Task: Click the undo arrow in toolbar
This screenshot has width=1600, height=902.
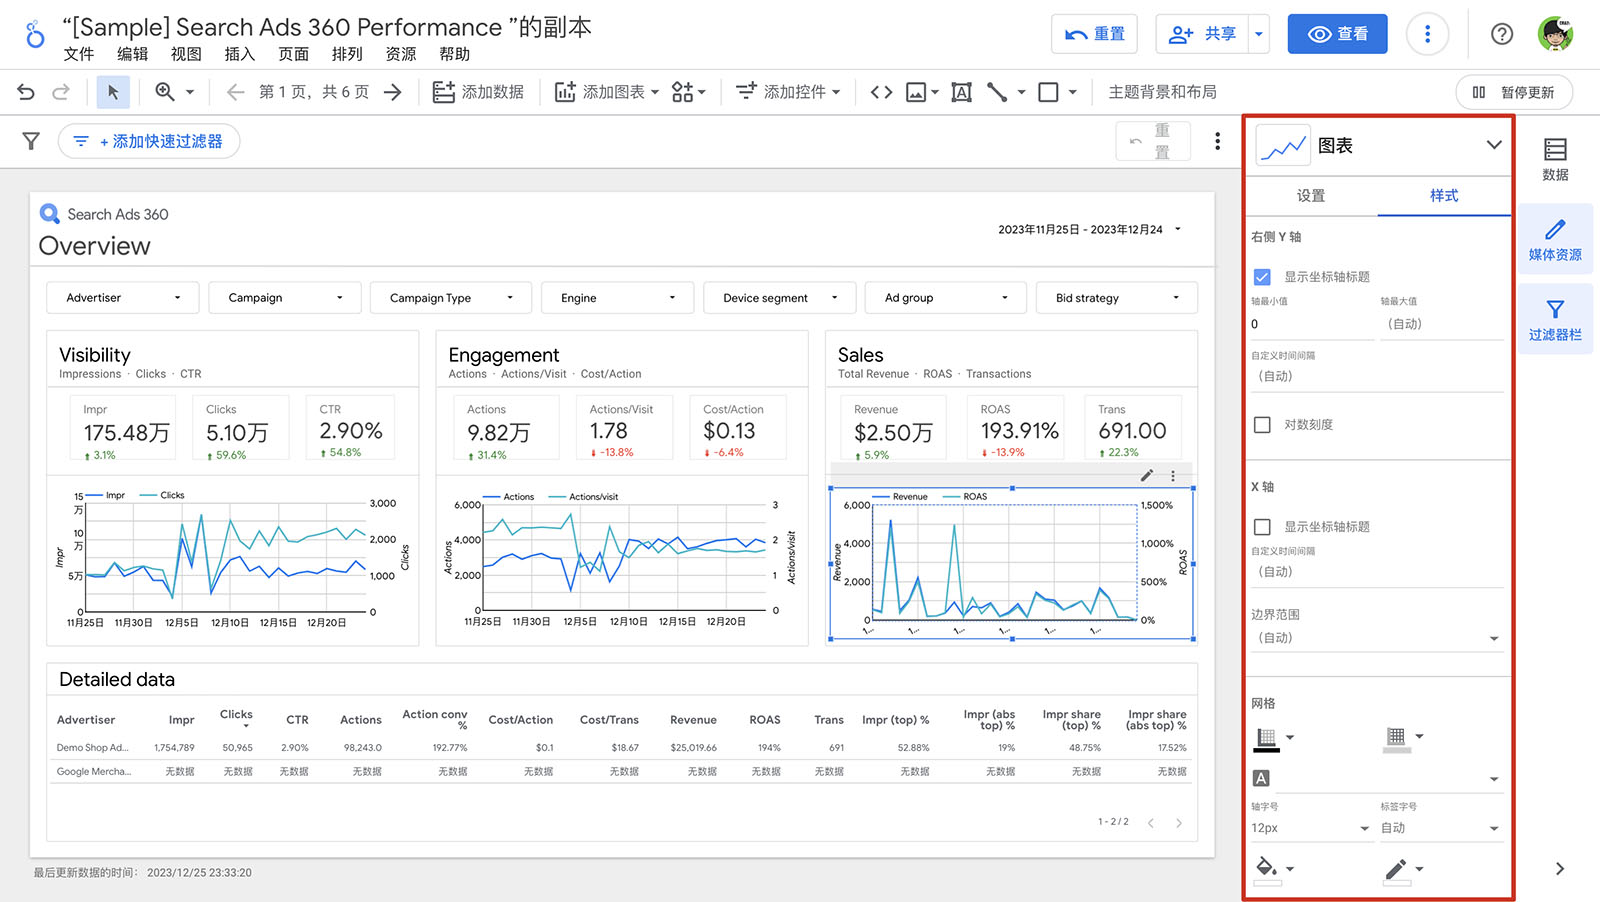Action: [26, 92]
